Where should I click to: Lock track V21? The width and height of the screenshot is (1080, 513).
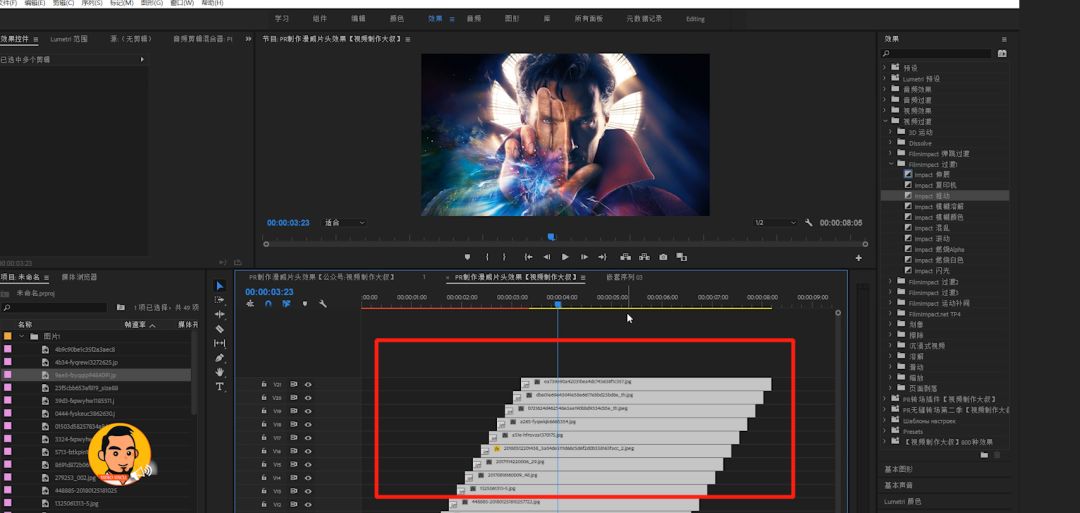[264, 385]
